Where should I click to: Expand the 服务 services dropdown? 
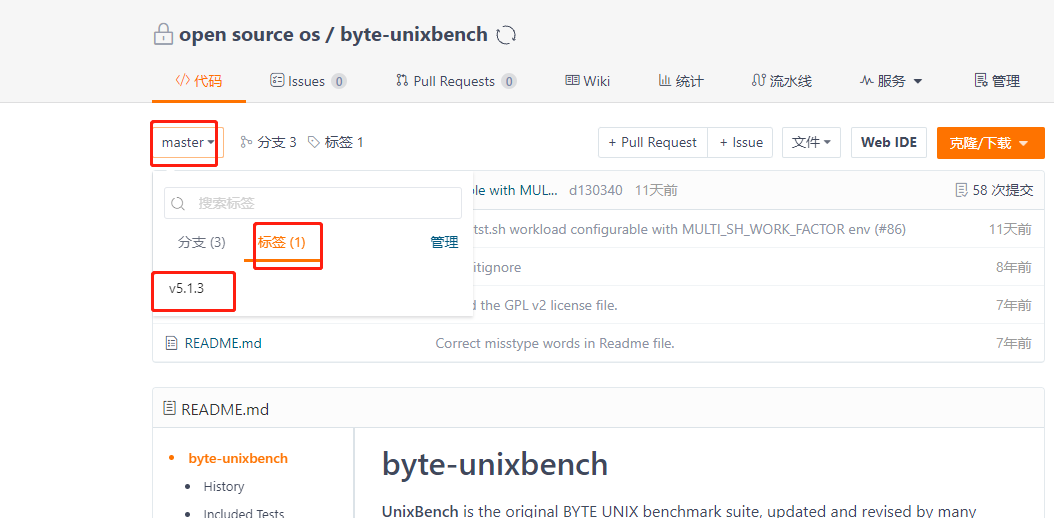891,81
